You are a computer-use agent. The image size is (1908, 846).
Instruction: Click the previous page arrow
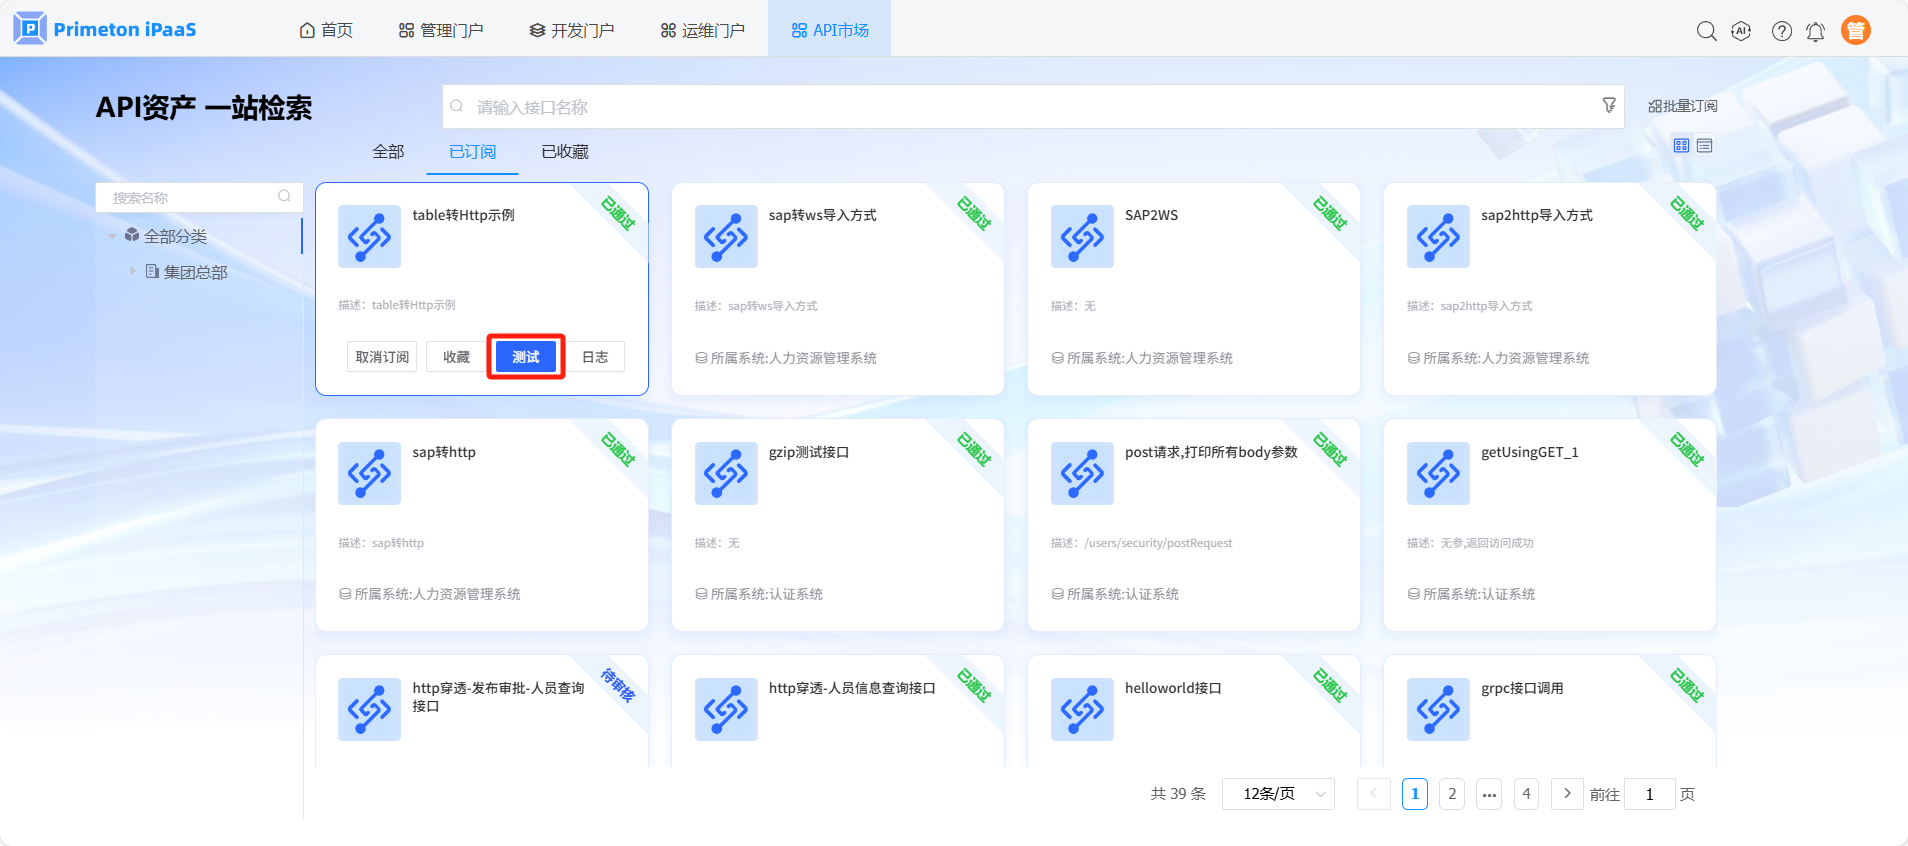click(1374, 794)
